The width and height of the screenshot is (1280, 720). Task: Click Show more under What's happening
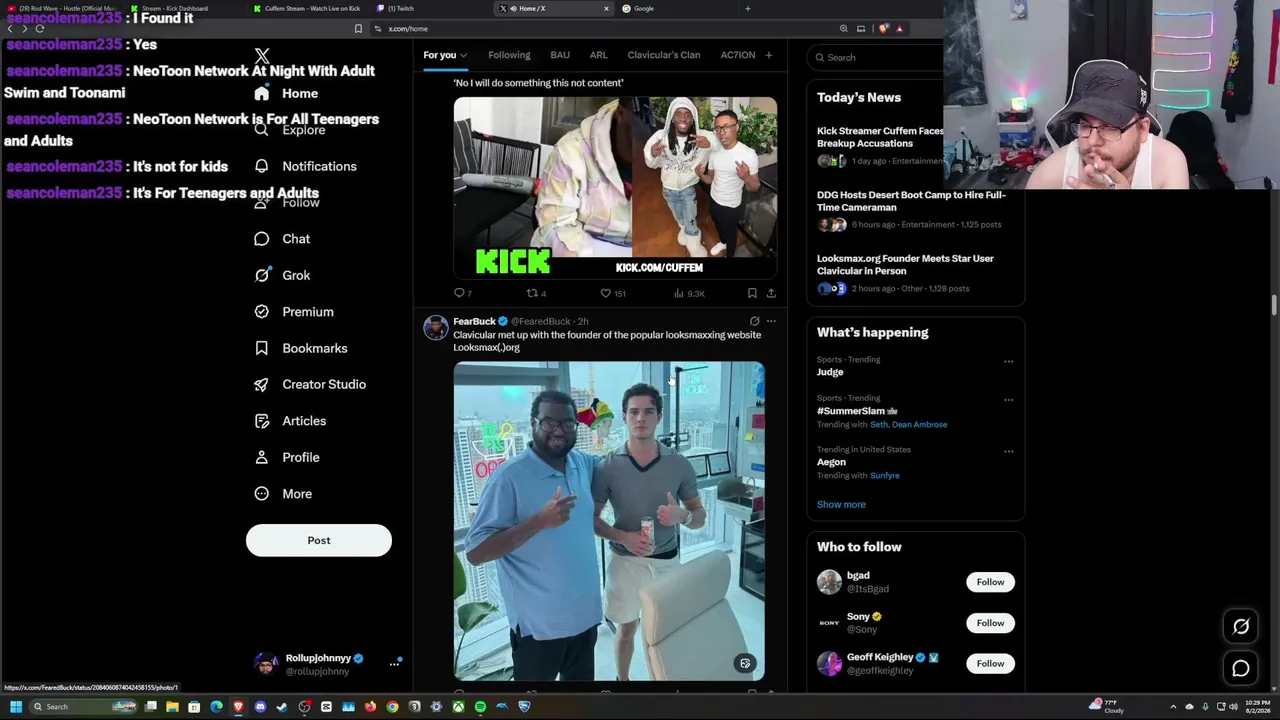[841, 504]
